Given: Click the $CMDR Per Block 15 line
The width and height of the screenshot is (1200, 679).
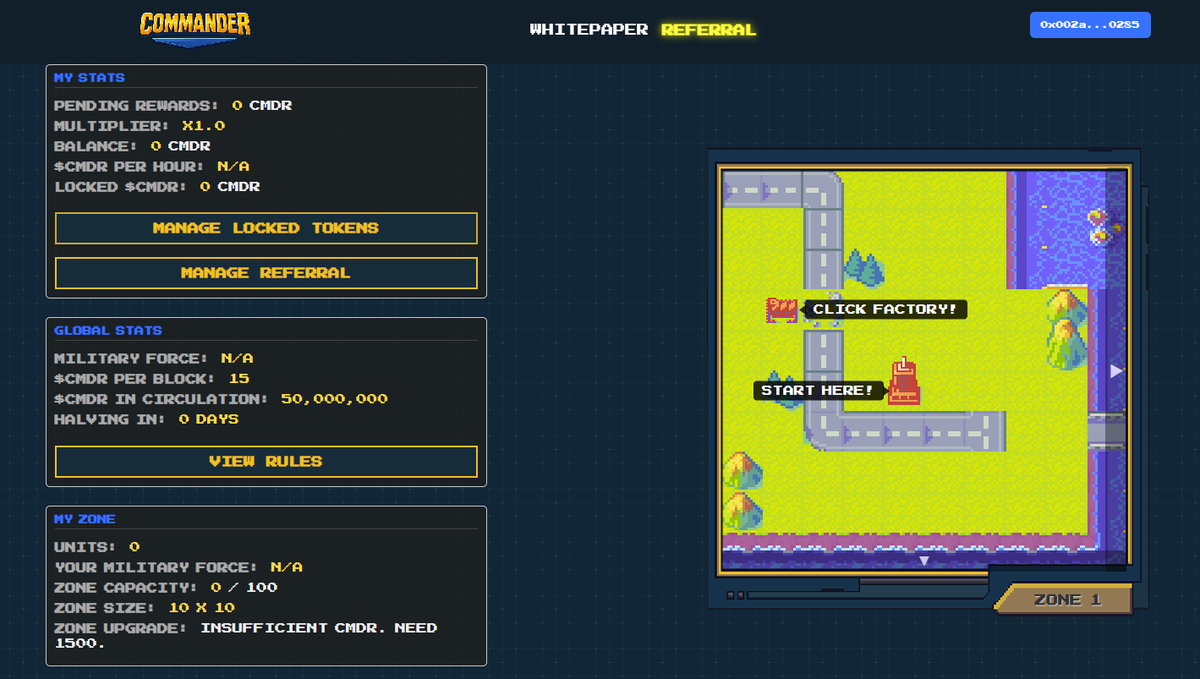Looking at the screenshot, I should 152,379.
